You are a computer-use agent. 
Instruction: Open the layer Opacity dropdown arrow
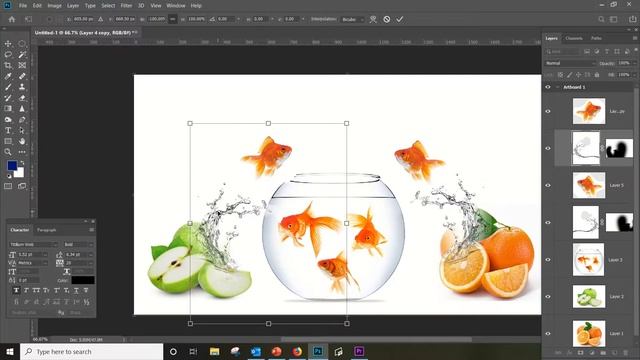[634, 63]
